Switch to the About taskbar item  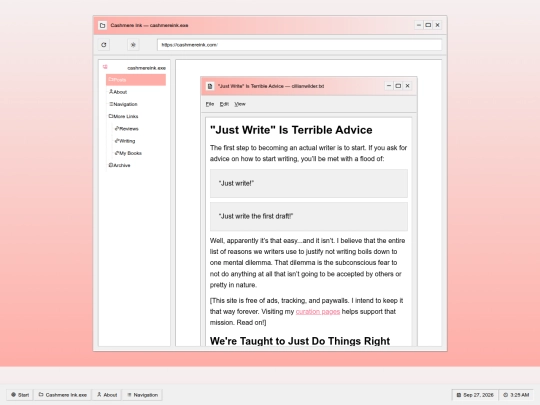click(107, 395)
